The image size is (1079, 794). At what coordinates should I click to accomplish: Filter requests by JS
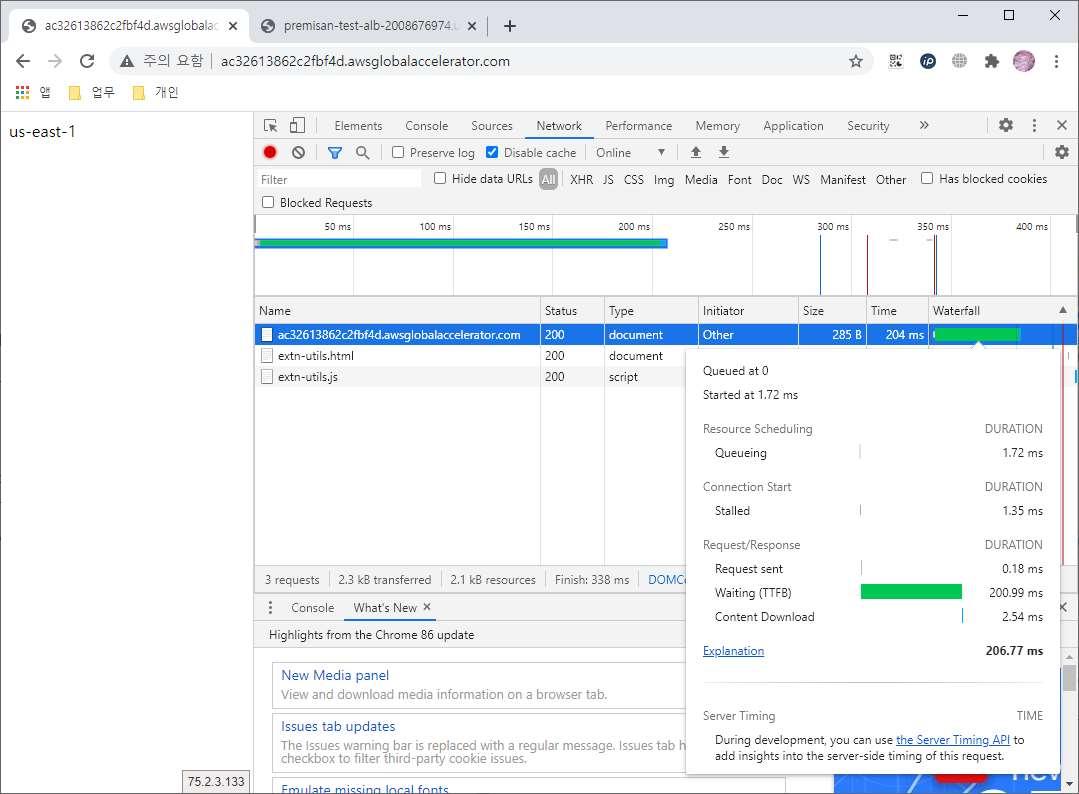608,180
